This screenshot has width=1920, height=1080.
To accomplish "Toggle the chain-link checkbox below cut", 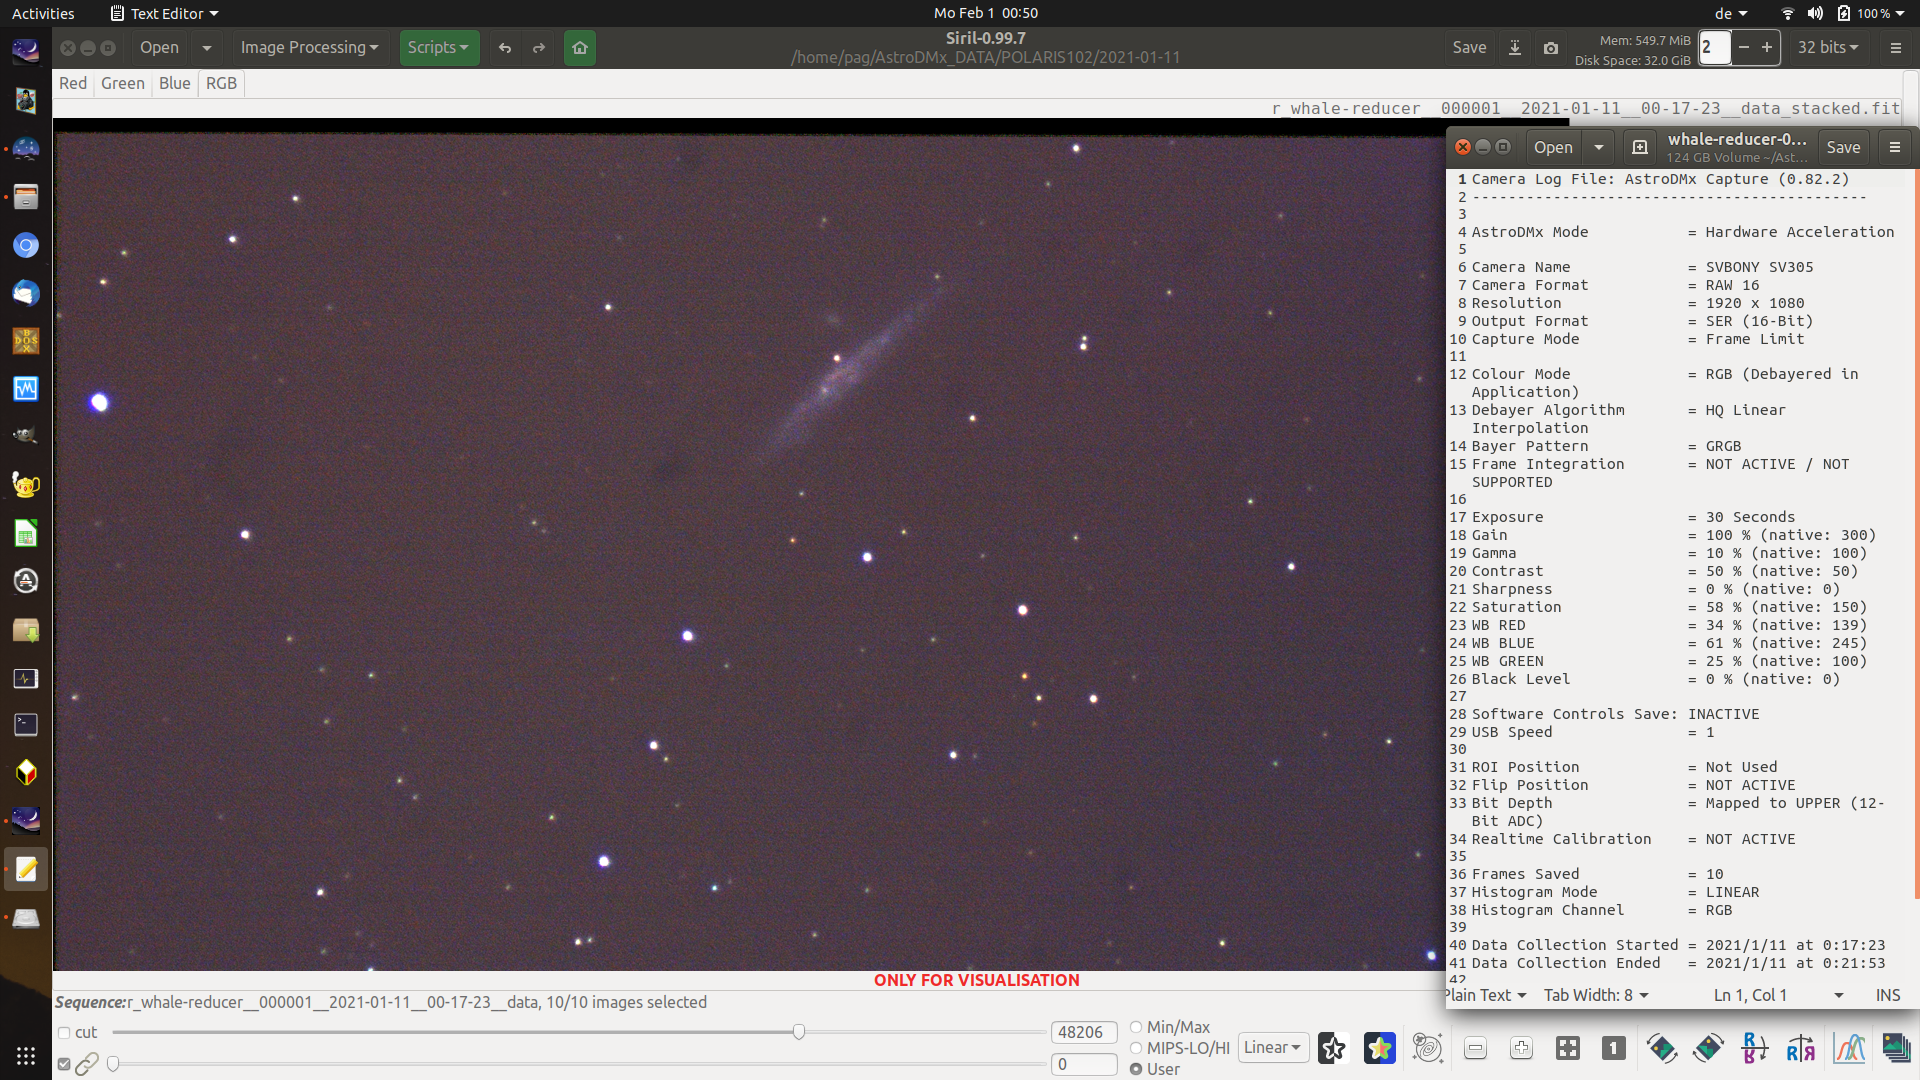I will pos(64,1064).
